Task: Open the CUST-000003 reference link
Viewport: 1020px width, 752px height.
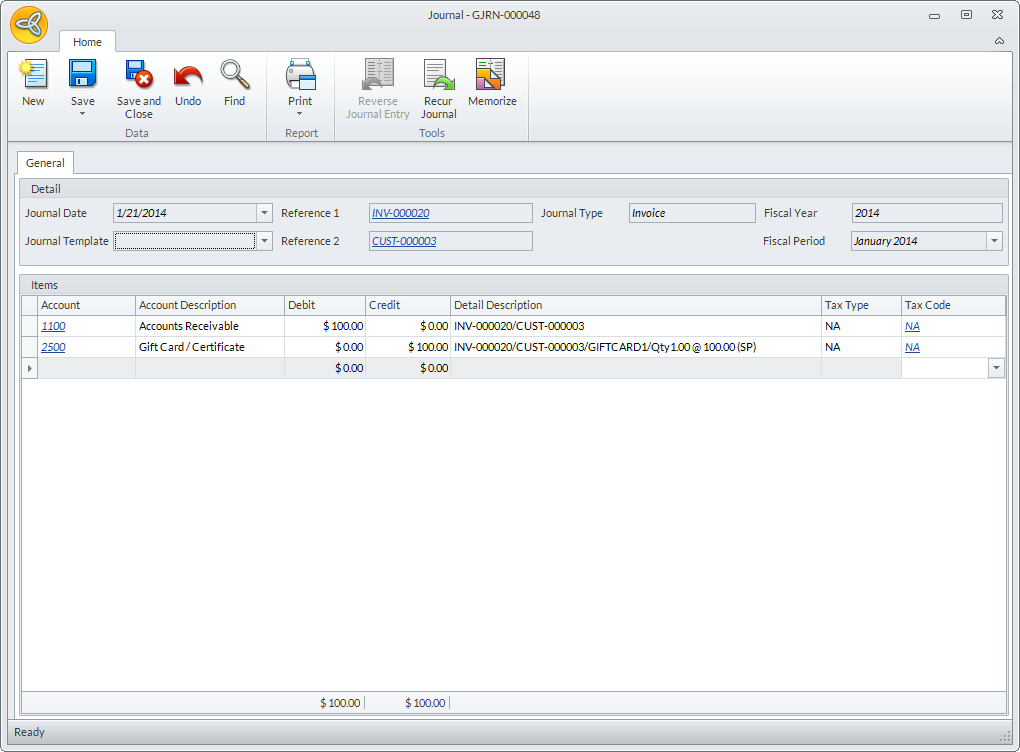Action: coord(404,241)
